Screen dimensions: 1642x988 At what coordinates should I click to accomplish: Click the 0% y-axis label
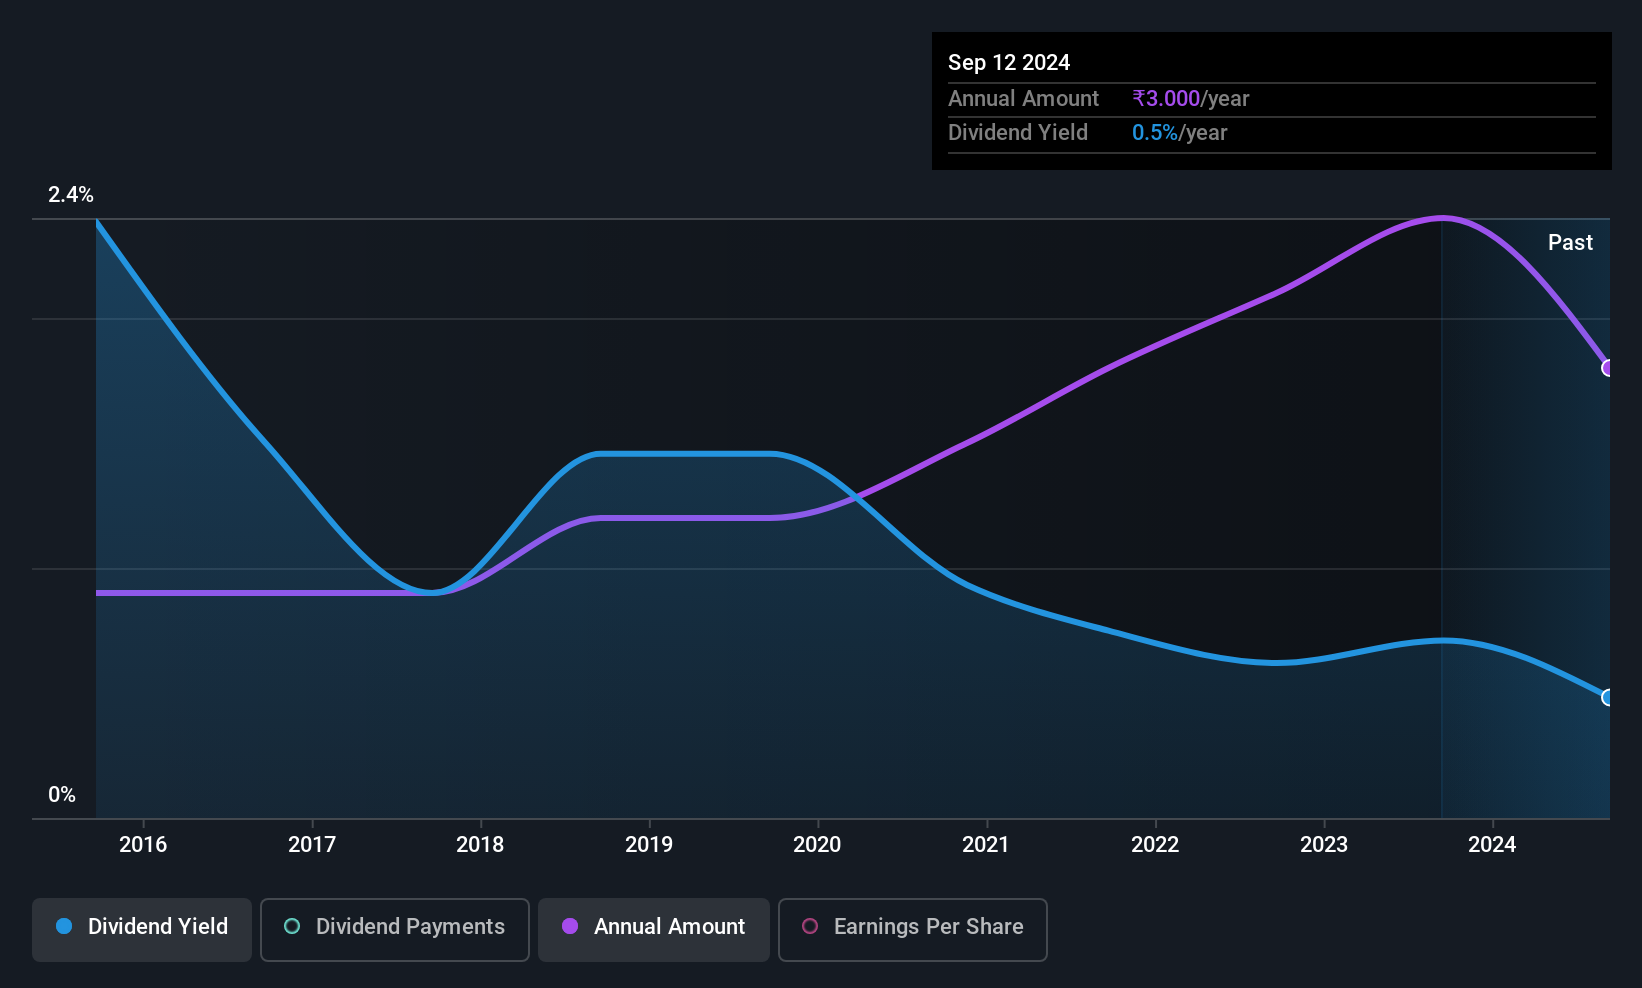(x=62, y=795)
